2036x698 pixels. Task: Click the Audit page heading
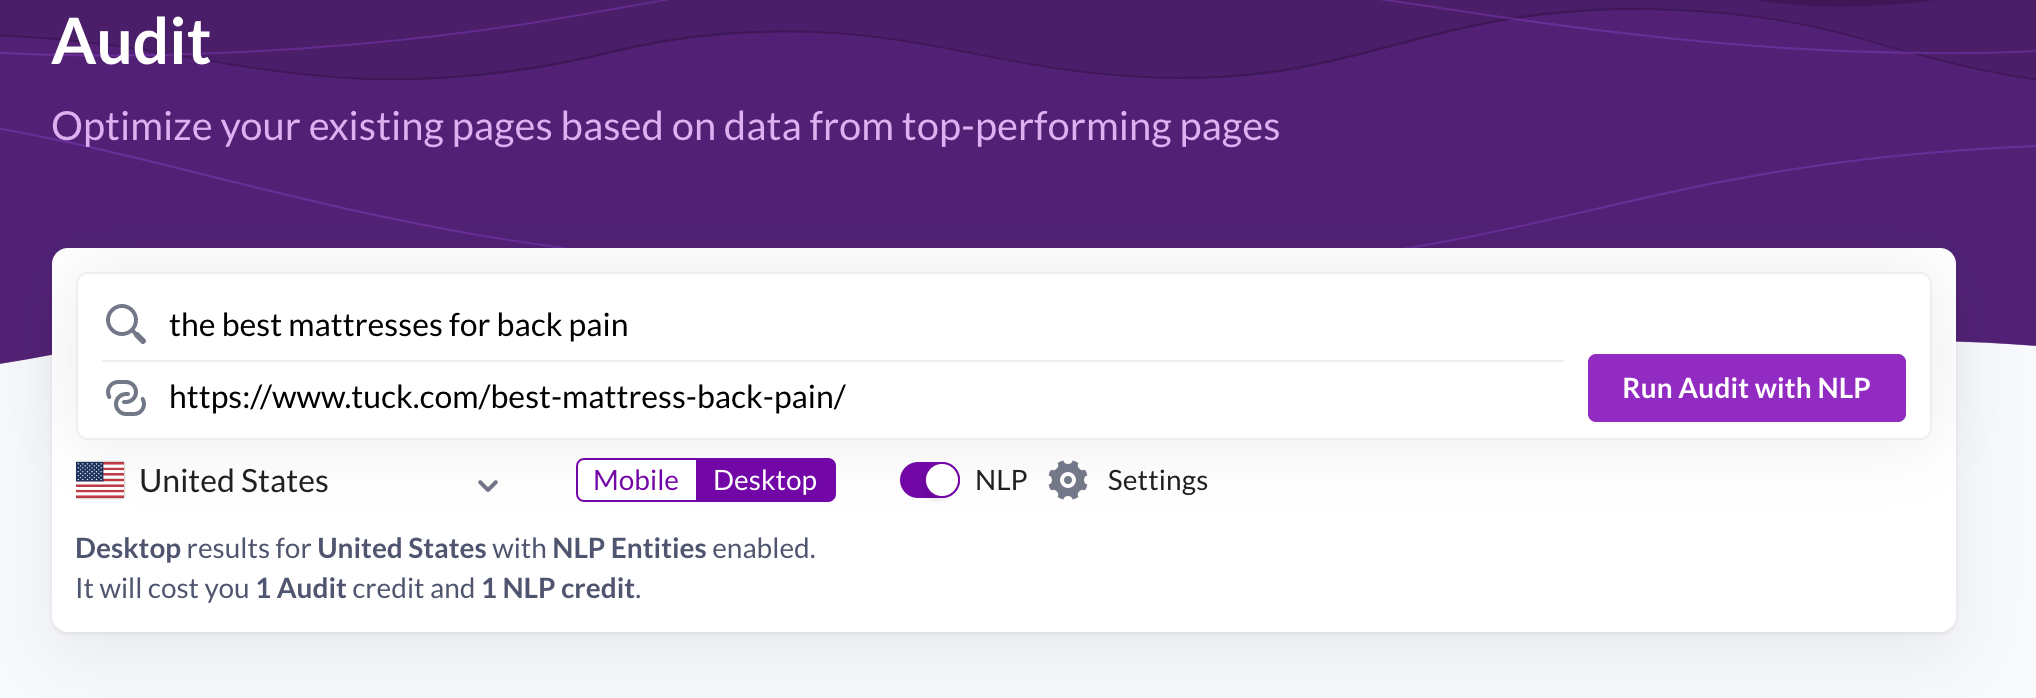point(131,42)
